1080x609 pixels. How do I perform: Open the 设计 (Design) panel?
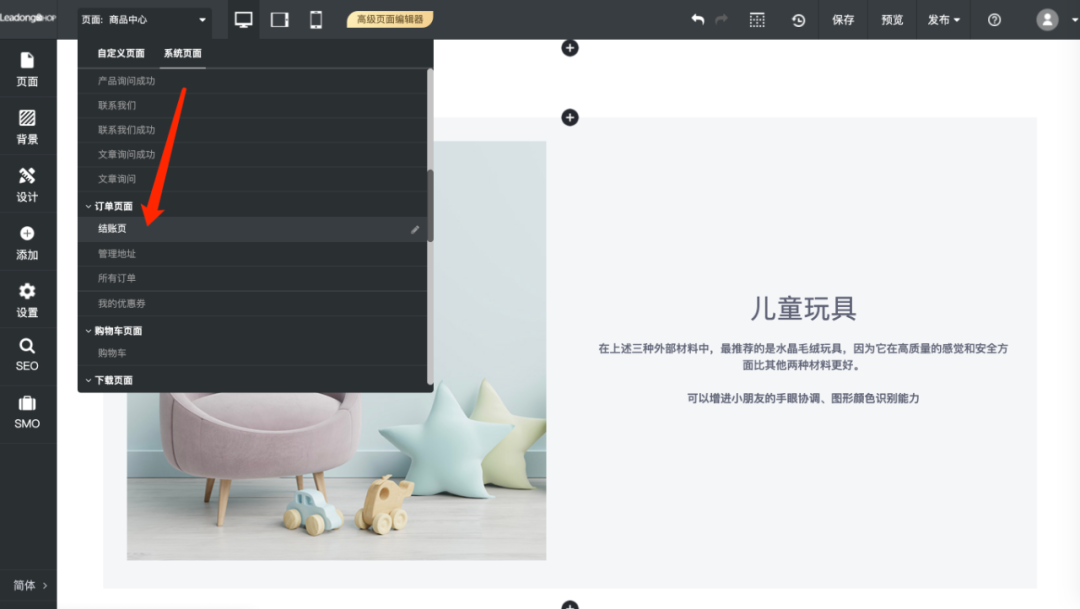pyautogui.click(x=27, y=184)
